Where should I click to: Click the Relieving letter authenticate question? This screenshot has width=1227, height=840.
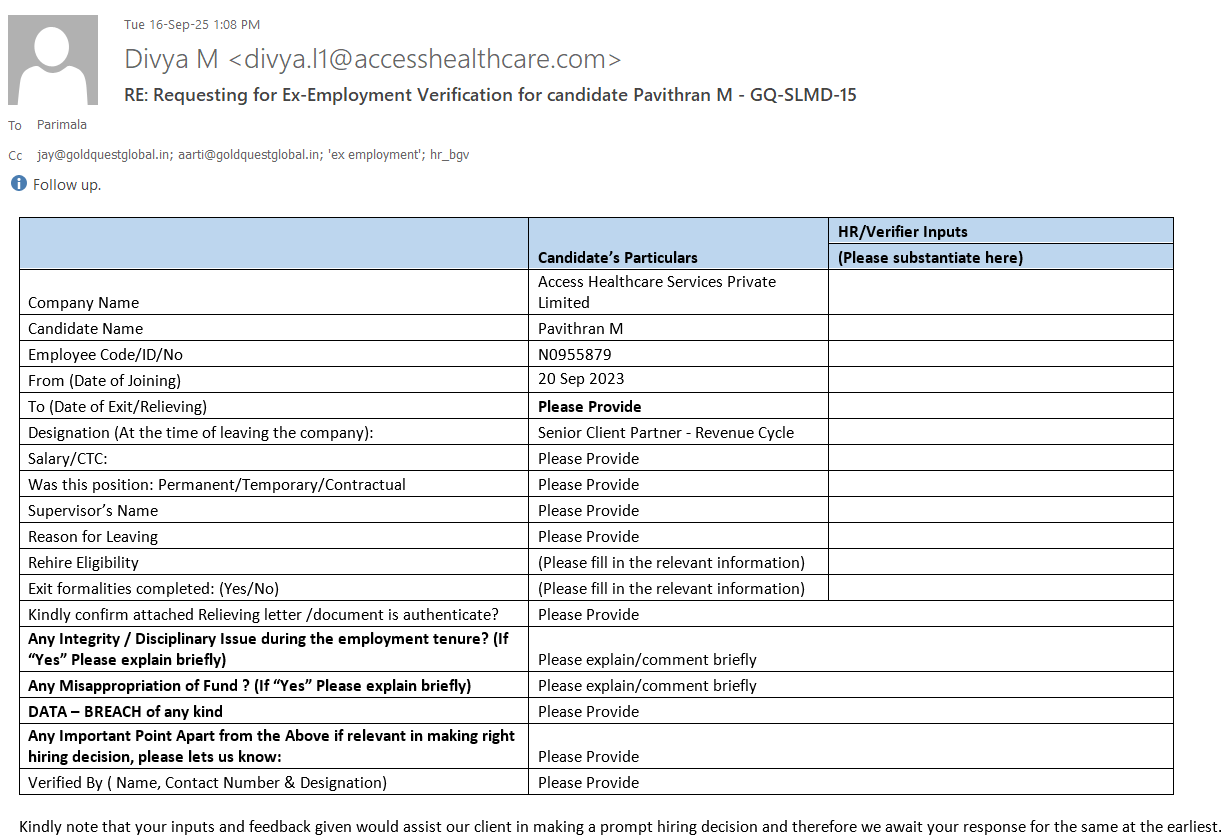[263, 614]
